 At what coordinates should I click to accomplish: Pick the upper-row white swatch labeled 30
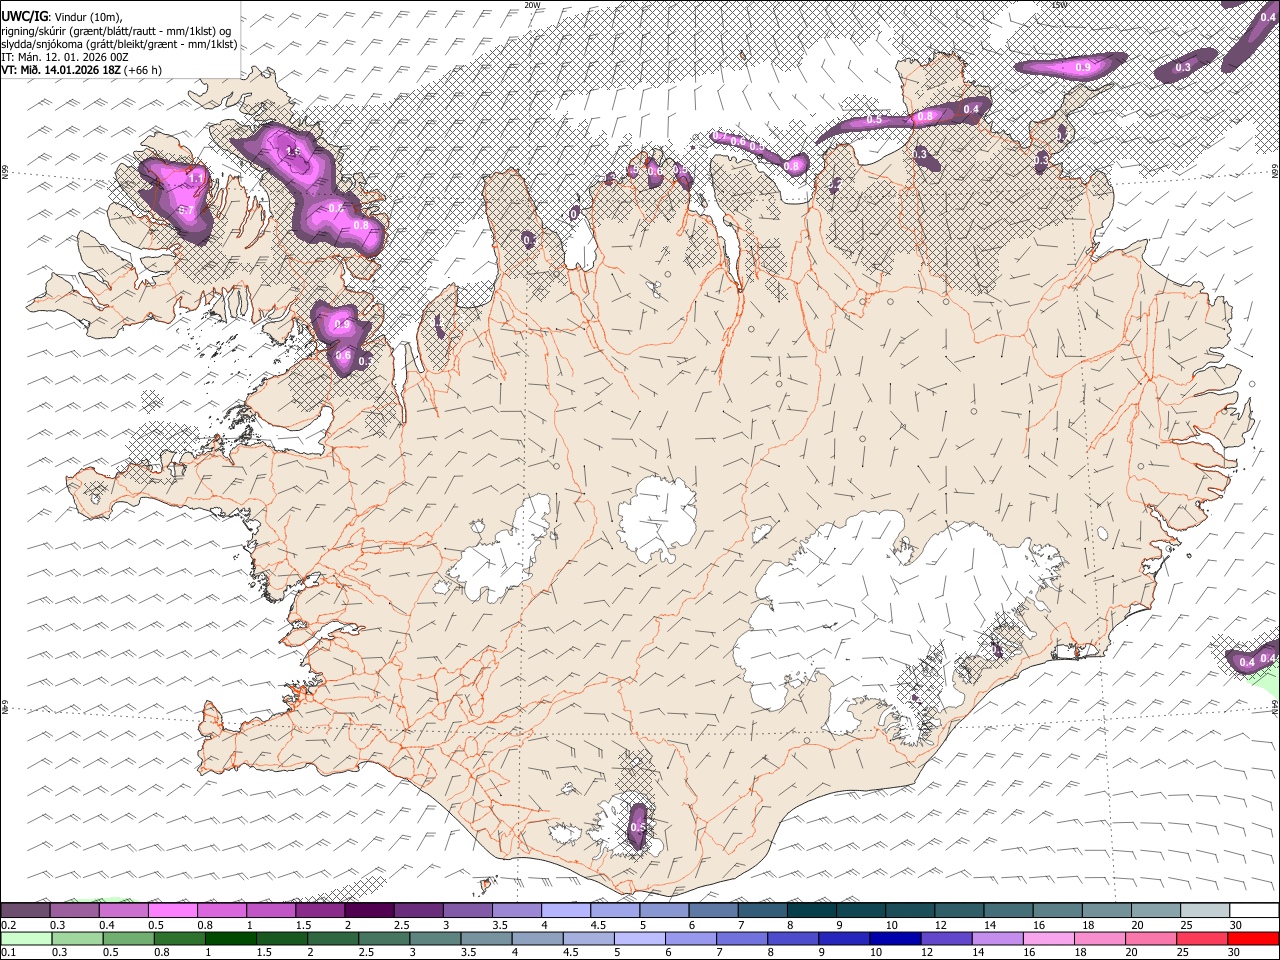tap(1254, 911)
